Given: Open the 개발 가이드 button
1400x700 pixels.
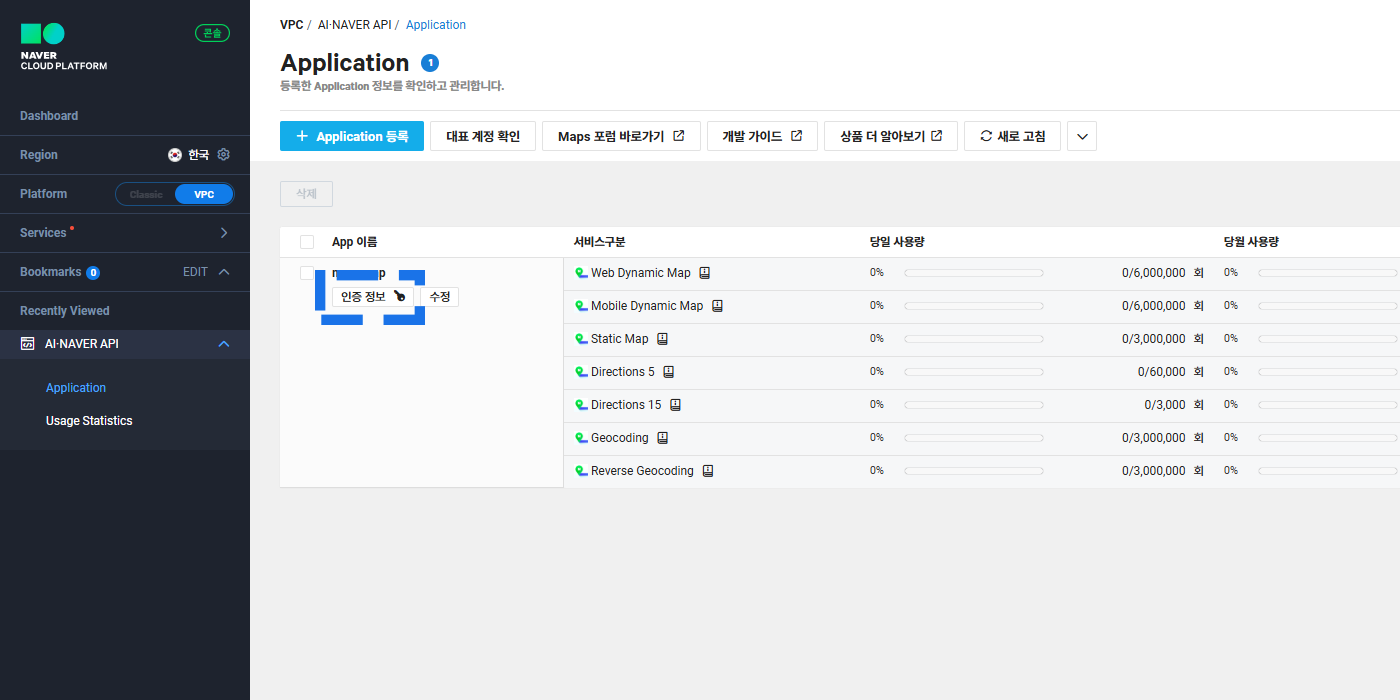Looking at the screenshot, I should tap(762, 136).
